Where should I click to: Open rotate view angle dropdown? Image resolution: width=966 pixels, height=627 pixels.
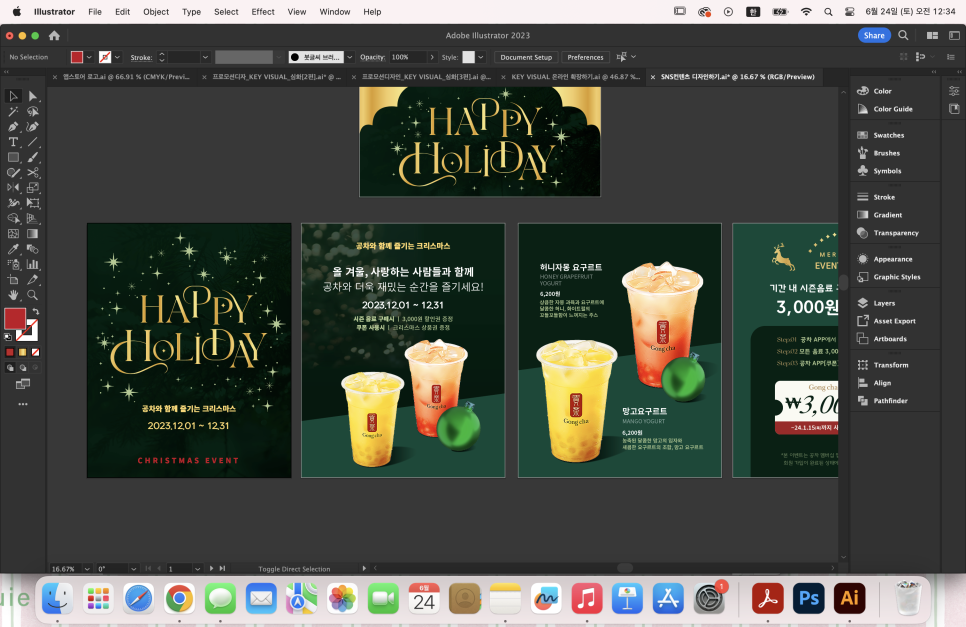(x=133, y=569)
